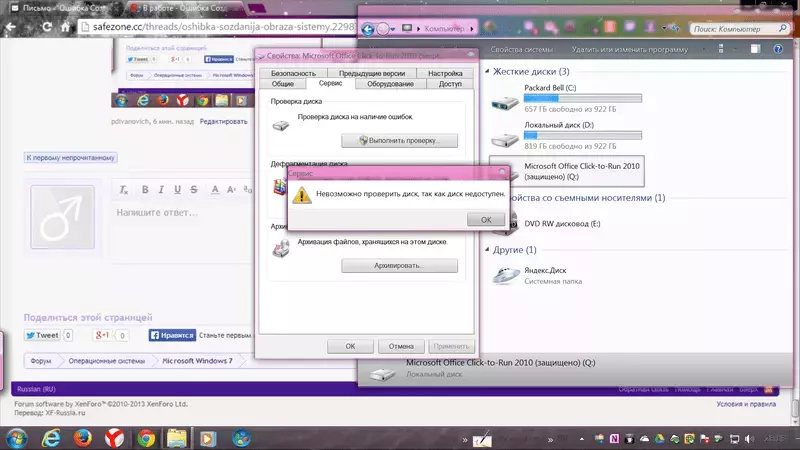Click the Редактировать link in forum post
The height and width of the screenshot is (450, 800).
tap(223, 121)
